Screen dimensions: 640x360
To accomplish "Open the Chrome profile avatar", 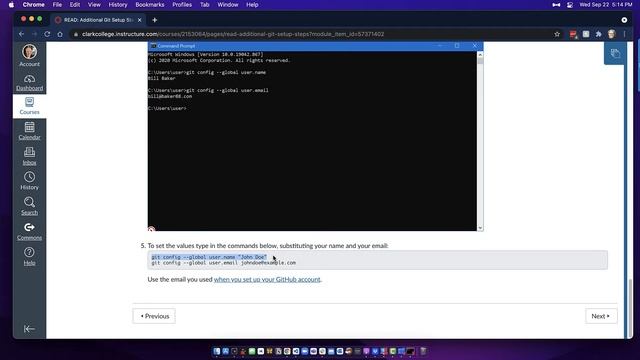I will 611,34.
